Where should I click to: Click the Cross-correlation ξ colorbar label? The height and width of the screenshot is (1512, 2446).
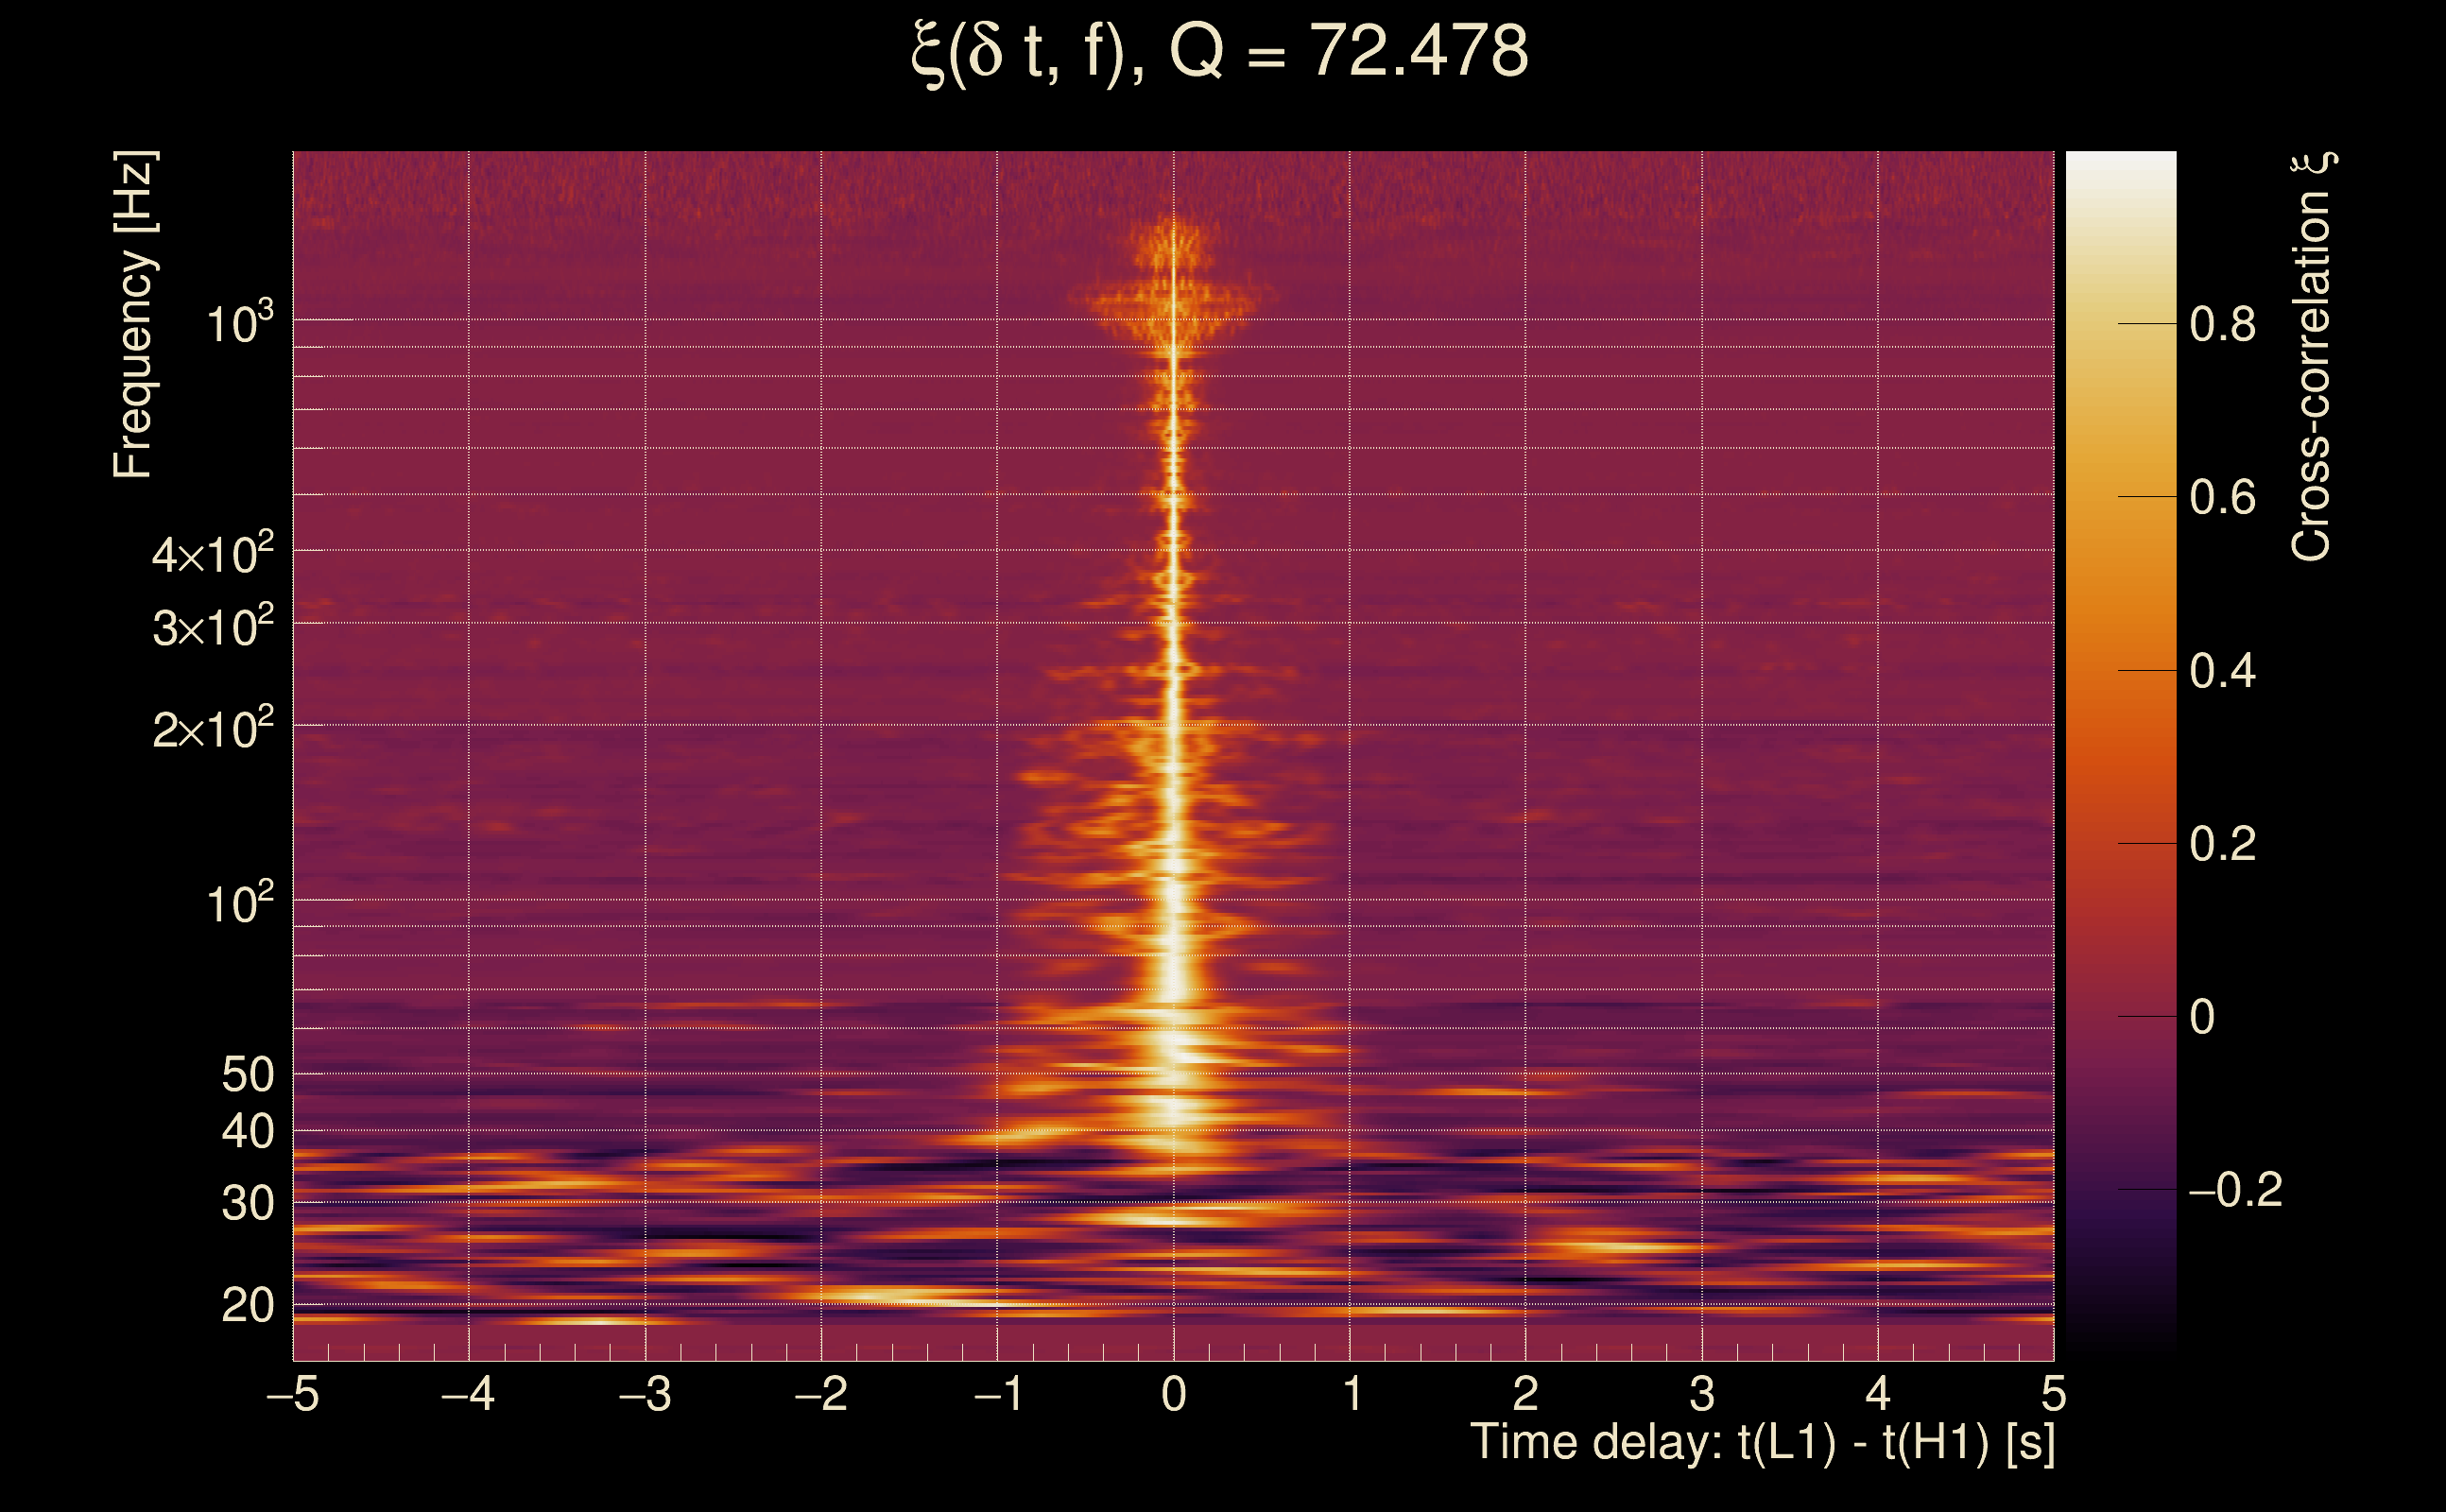(2310, 357)
